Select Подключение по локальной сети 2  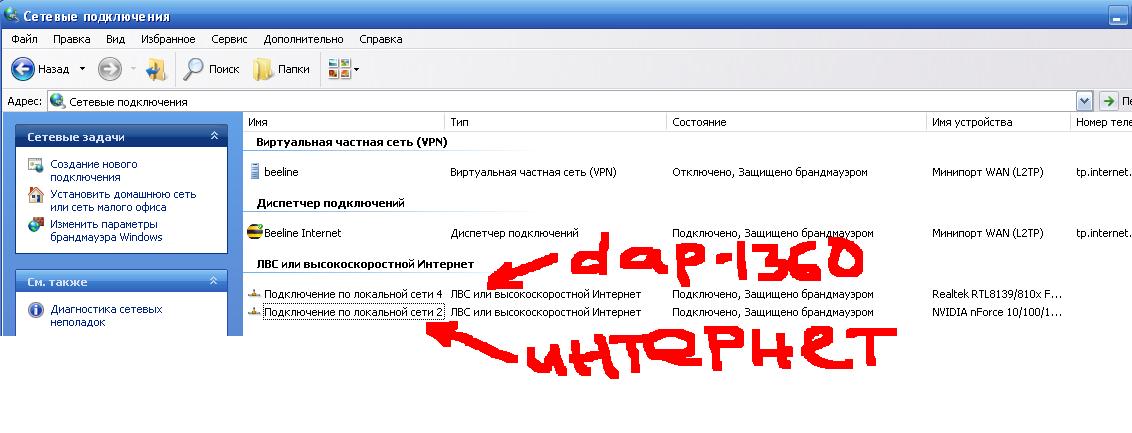click(353, 312)
